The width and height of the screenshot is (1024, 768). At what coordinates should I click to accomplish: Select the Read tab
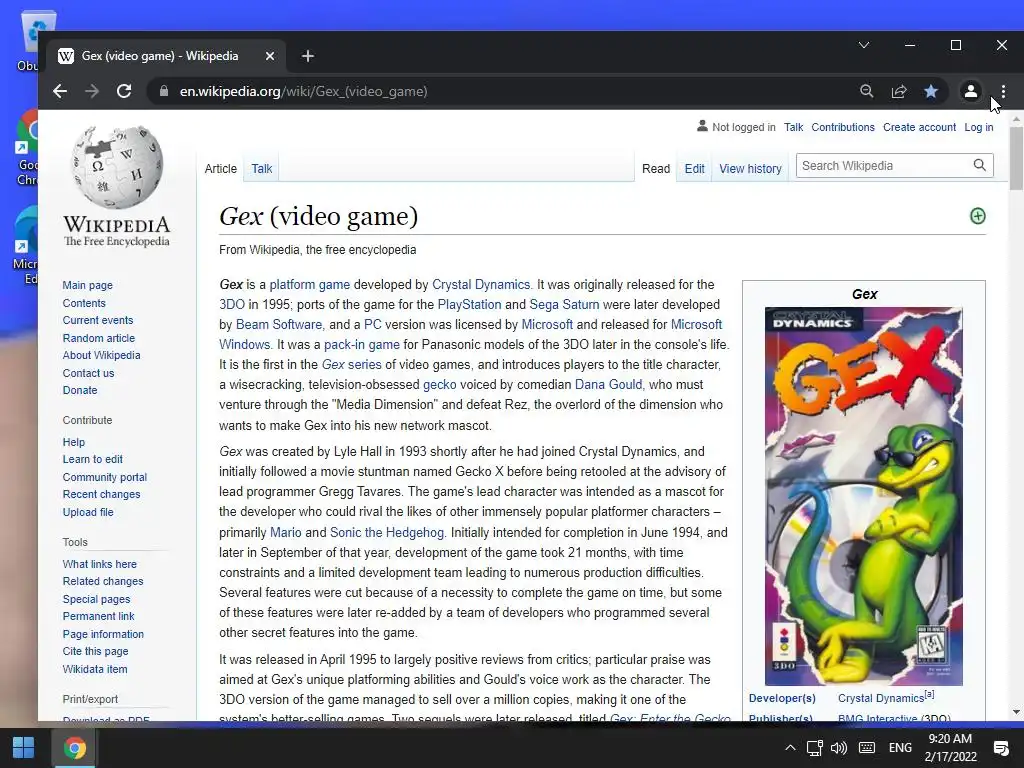click(656, 168)
